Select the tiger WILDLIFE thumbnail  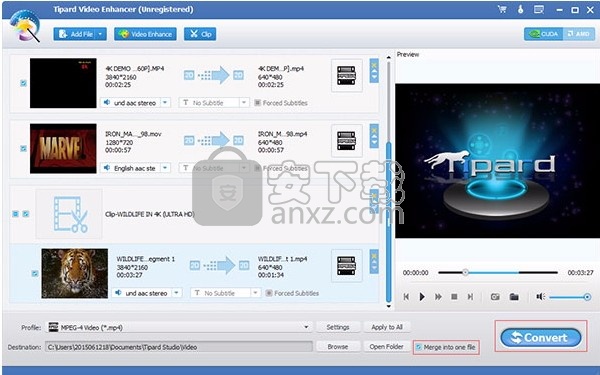75,273
